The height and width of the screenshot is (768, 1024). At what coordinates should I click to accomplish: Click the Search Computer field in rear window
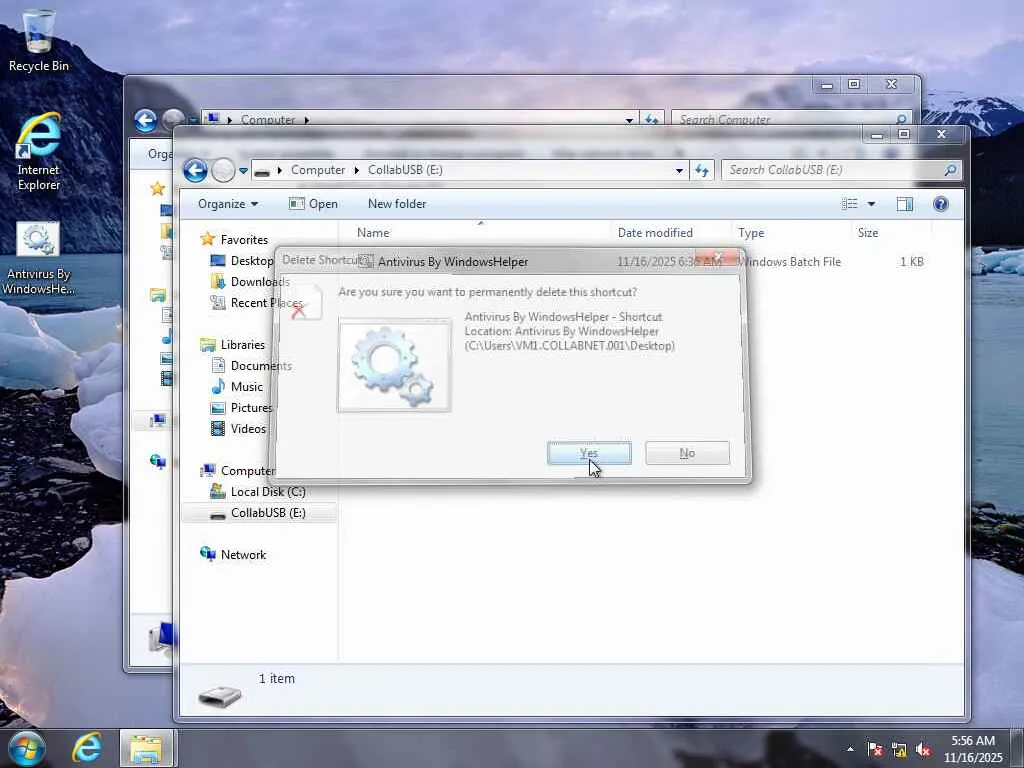tap(792, 120)
